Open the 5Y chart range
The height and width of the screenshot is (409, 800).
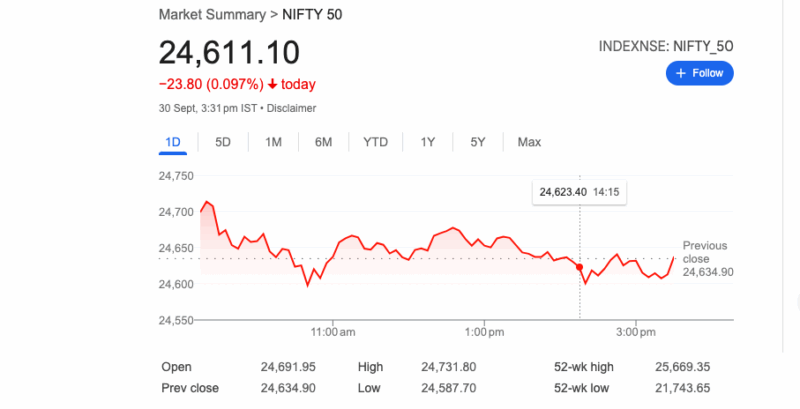[x=478, y=142]
